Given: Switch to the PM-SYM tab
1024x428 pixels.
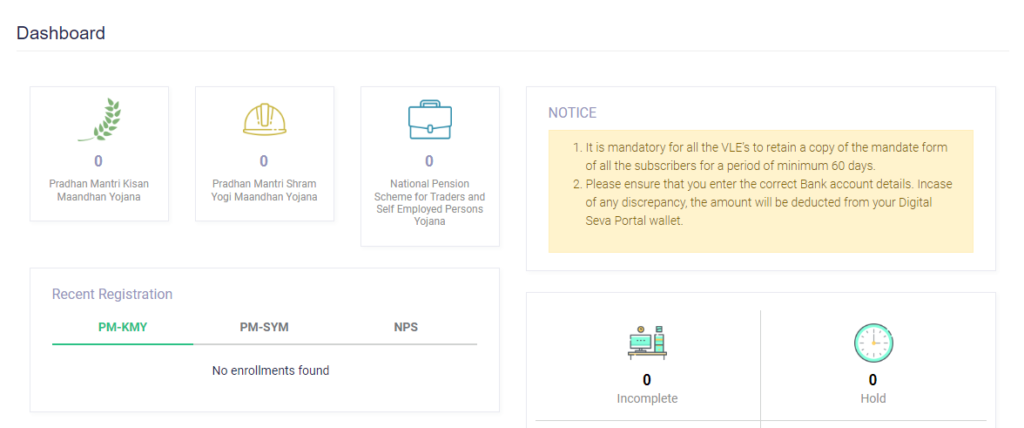Looking at the screenshot, I should [x=264, y=327].
